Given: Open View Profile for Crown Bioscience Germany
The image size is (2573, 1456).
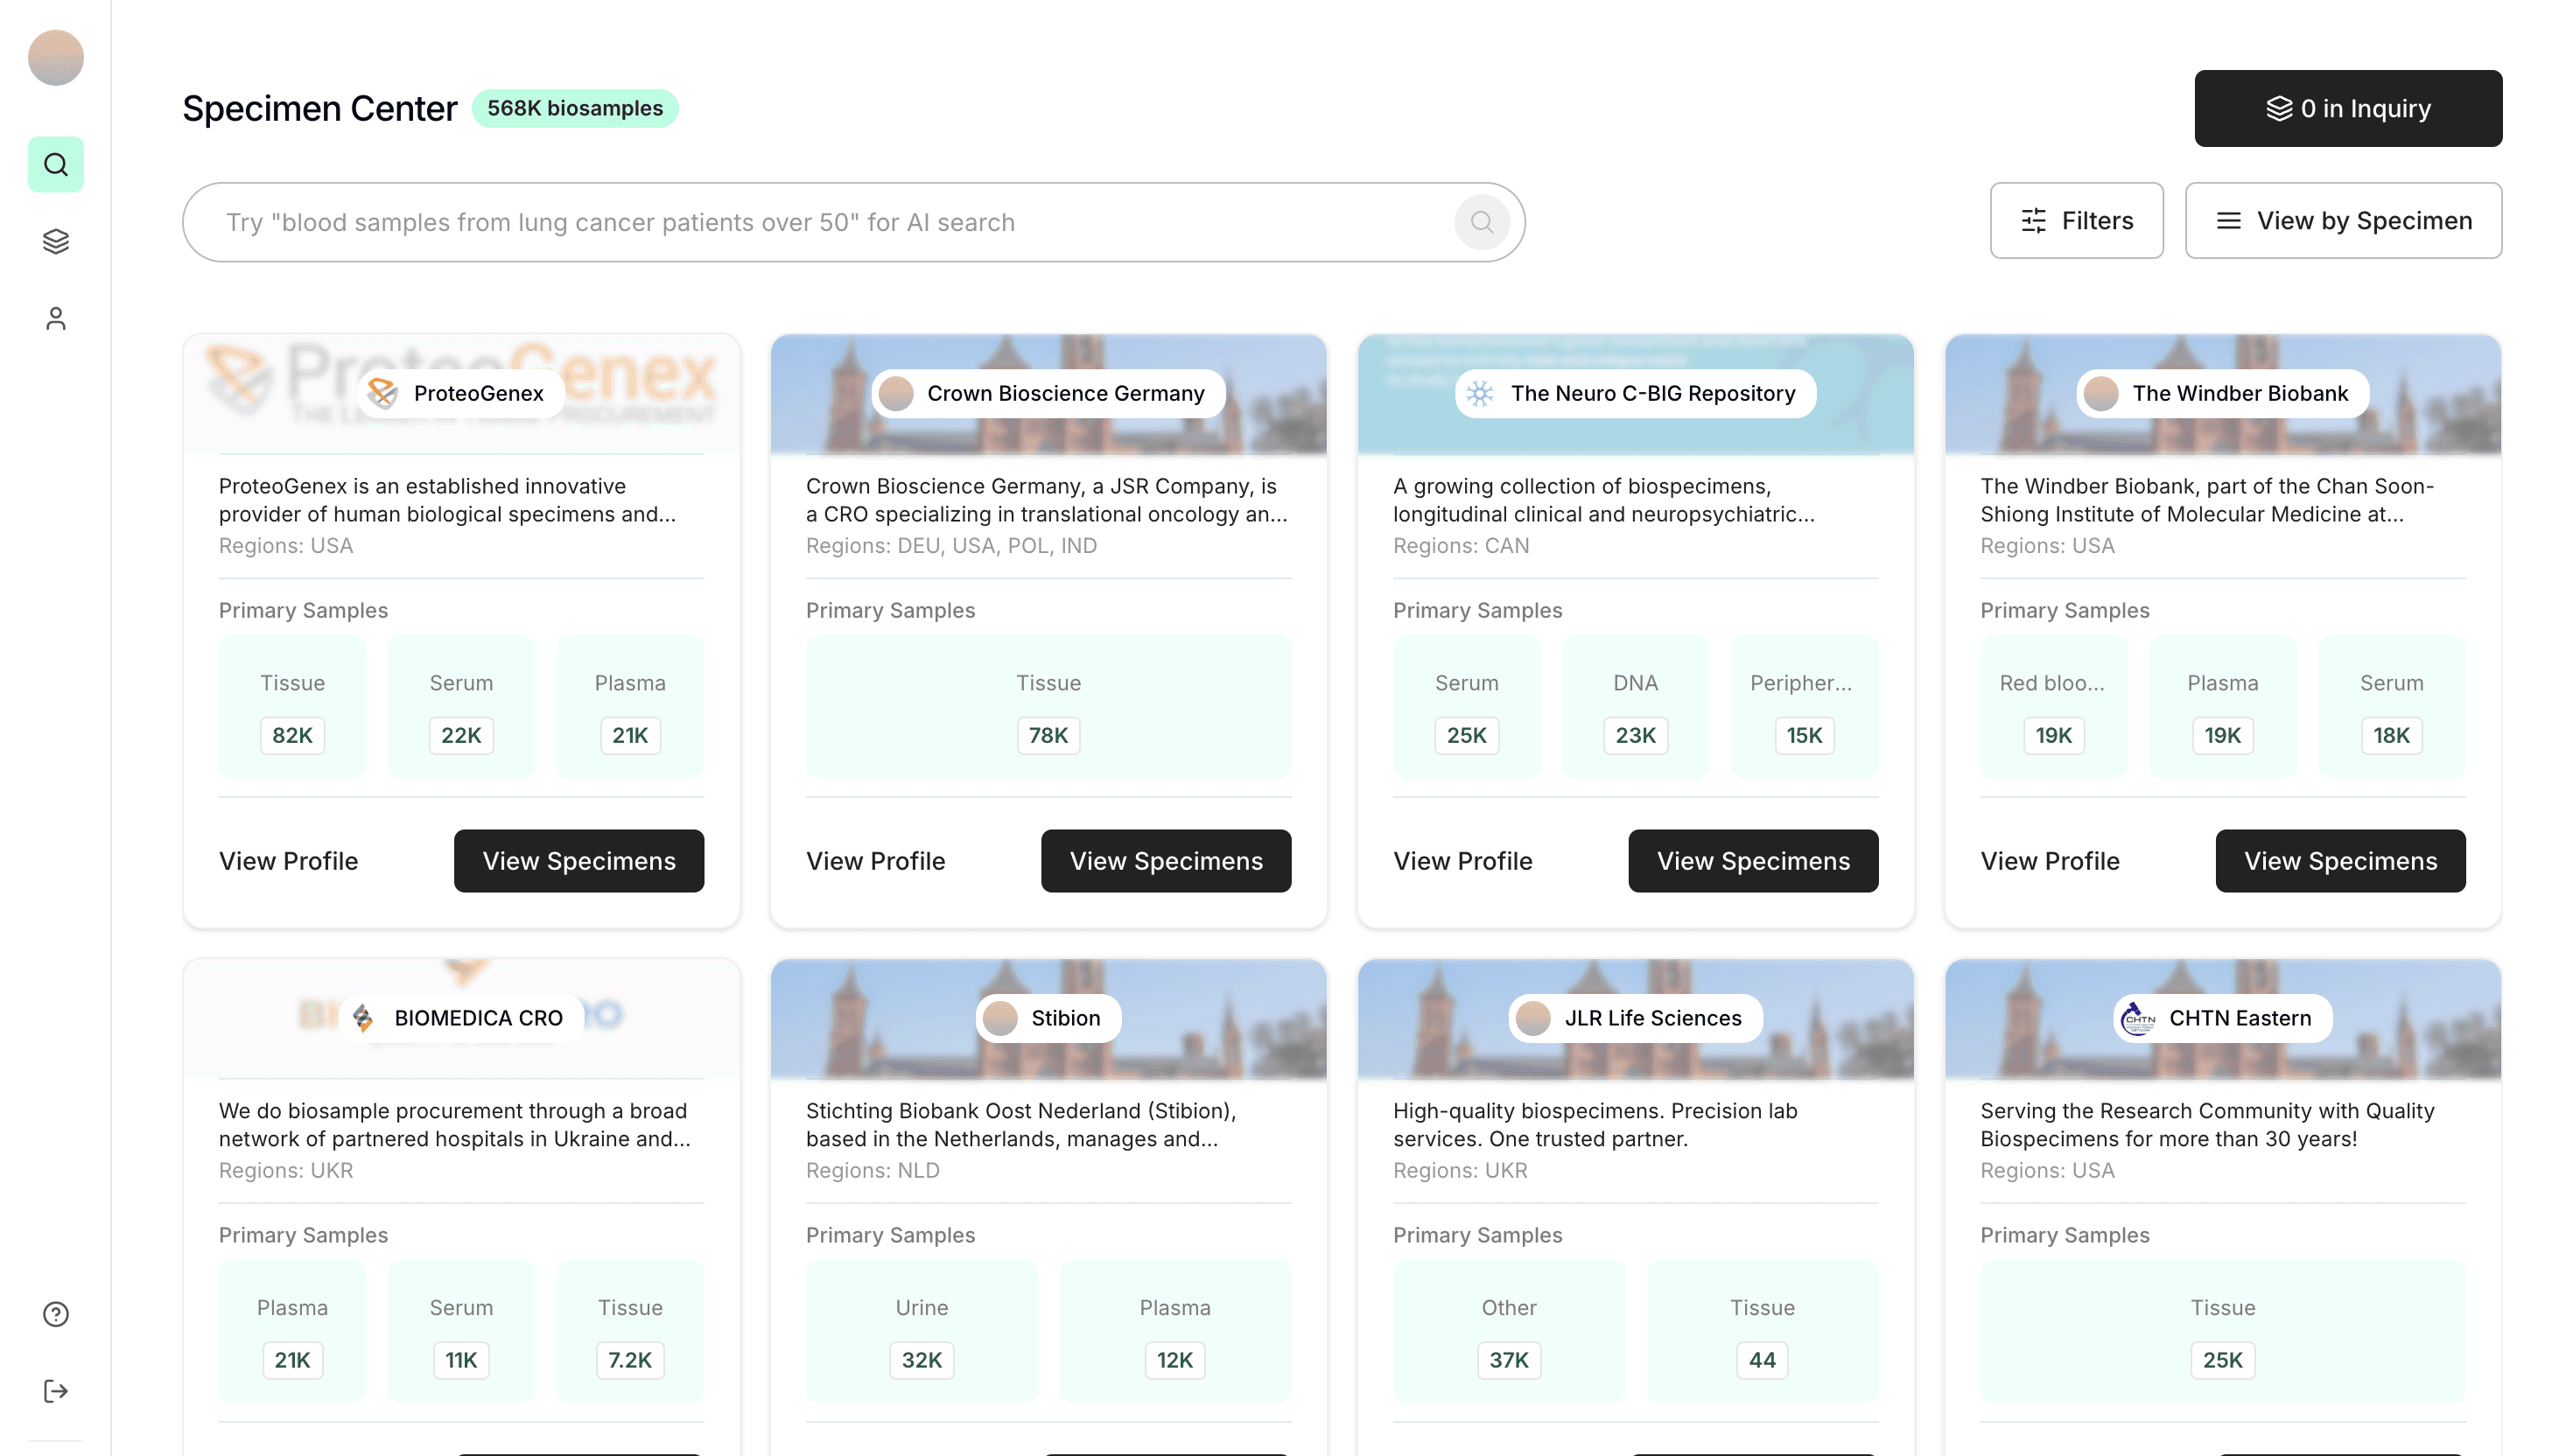Looking at the screenshot, I should [x=875, y=861].
